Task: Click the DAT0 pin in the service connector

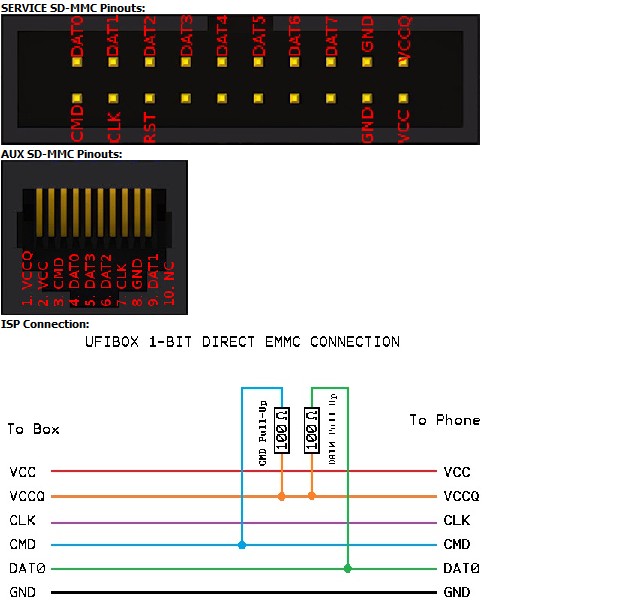Action: (77, 62)
